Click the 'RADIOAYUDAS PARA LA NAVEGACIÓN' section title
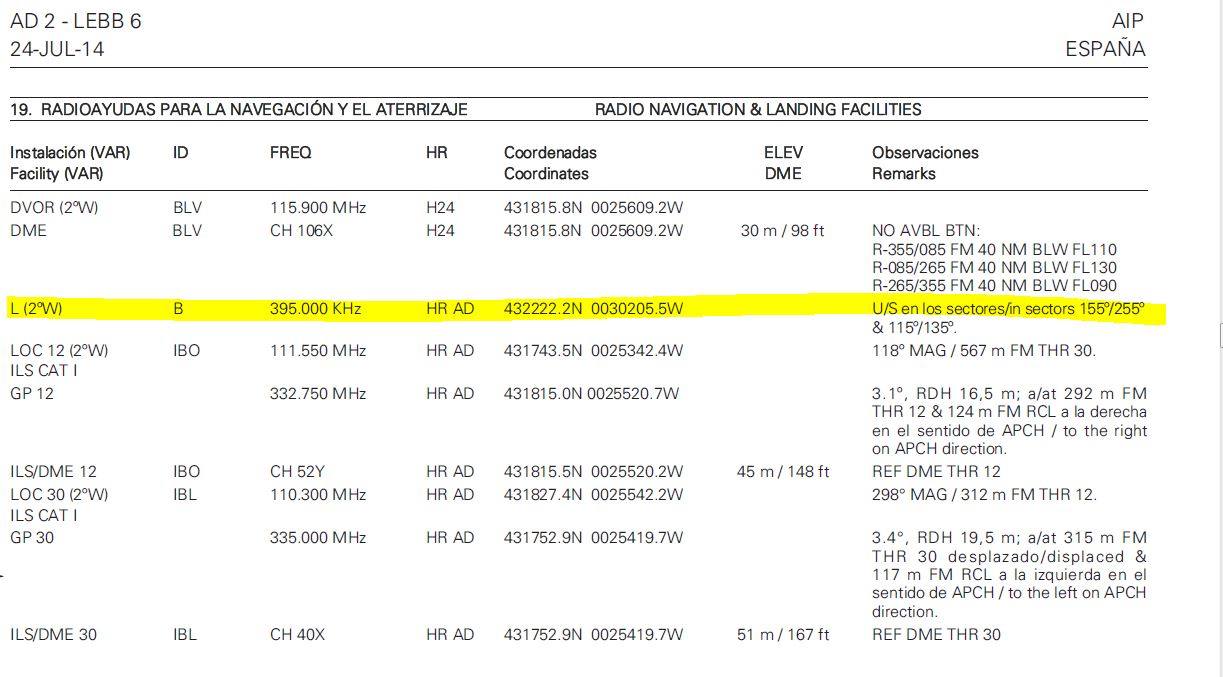Screen dimensions: 1223x677 [238, 110]
